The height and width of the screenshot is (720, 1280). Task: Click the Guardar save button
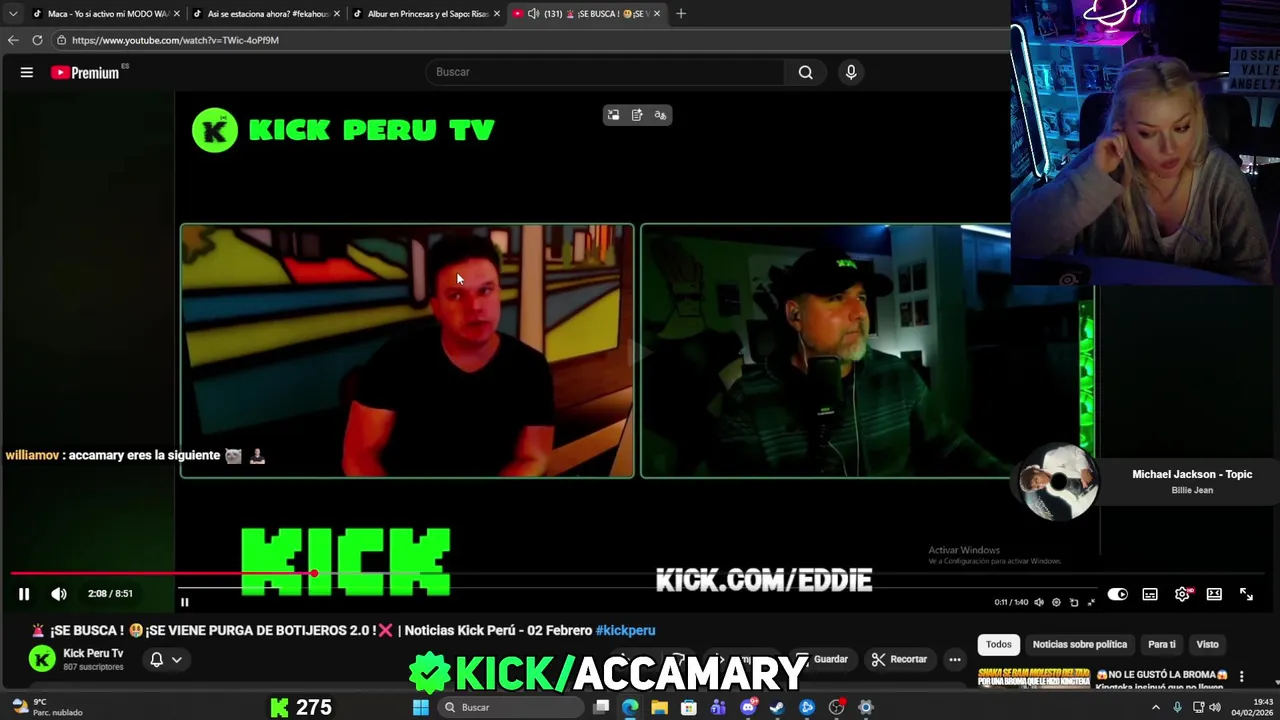tap(822, 659)
